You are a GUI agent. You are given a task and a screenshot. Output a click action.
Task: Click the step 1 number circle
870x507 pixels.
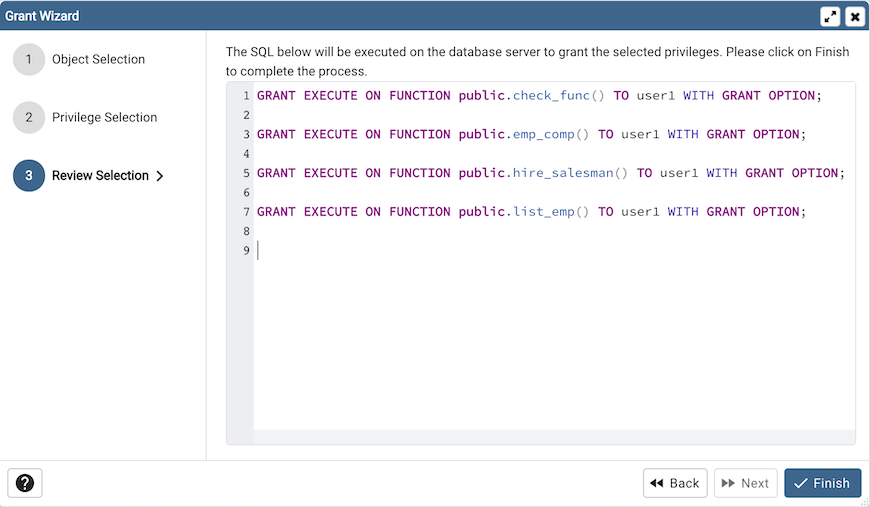tap(29, 59)
